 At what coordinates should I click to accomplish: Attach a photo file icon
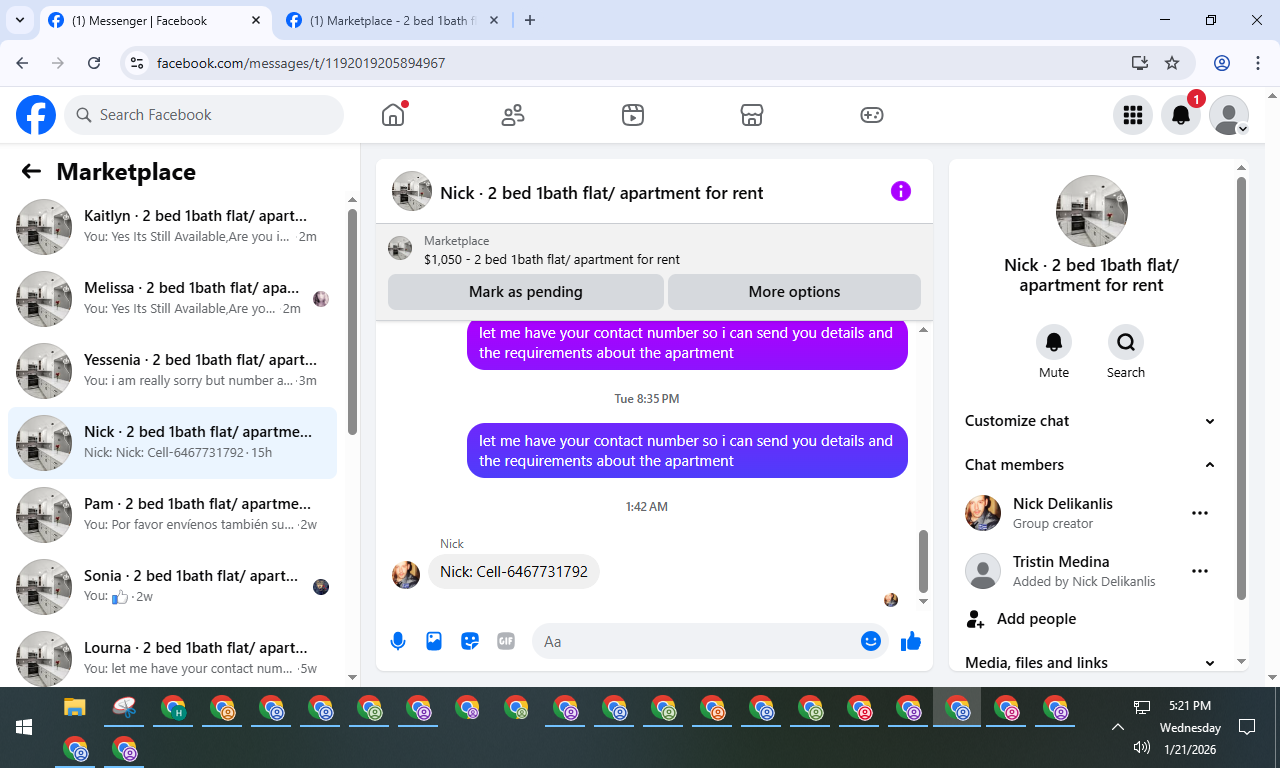[x=434, y=641]
